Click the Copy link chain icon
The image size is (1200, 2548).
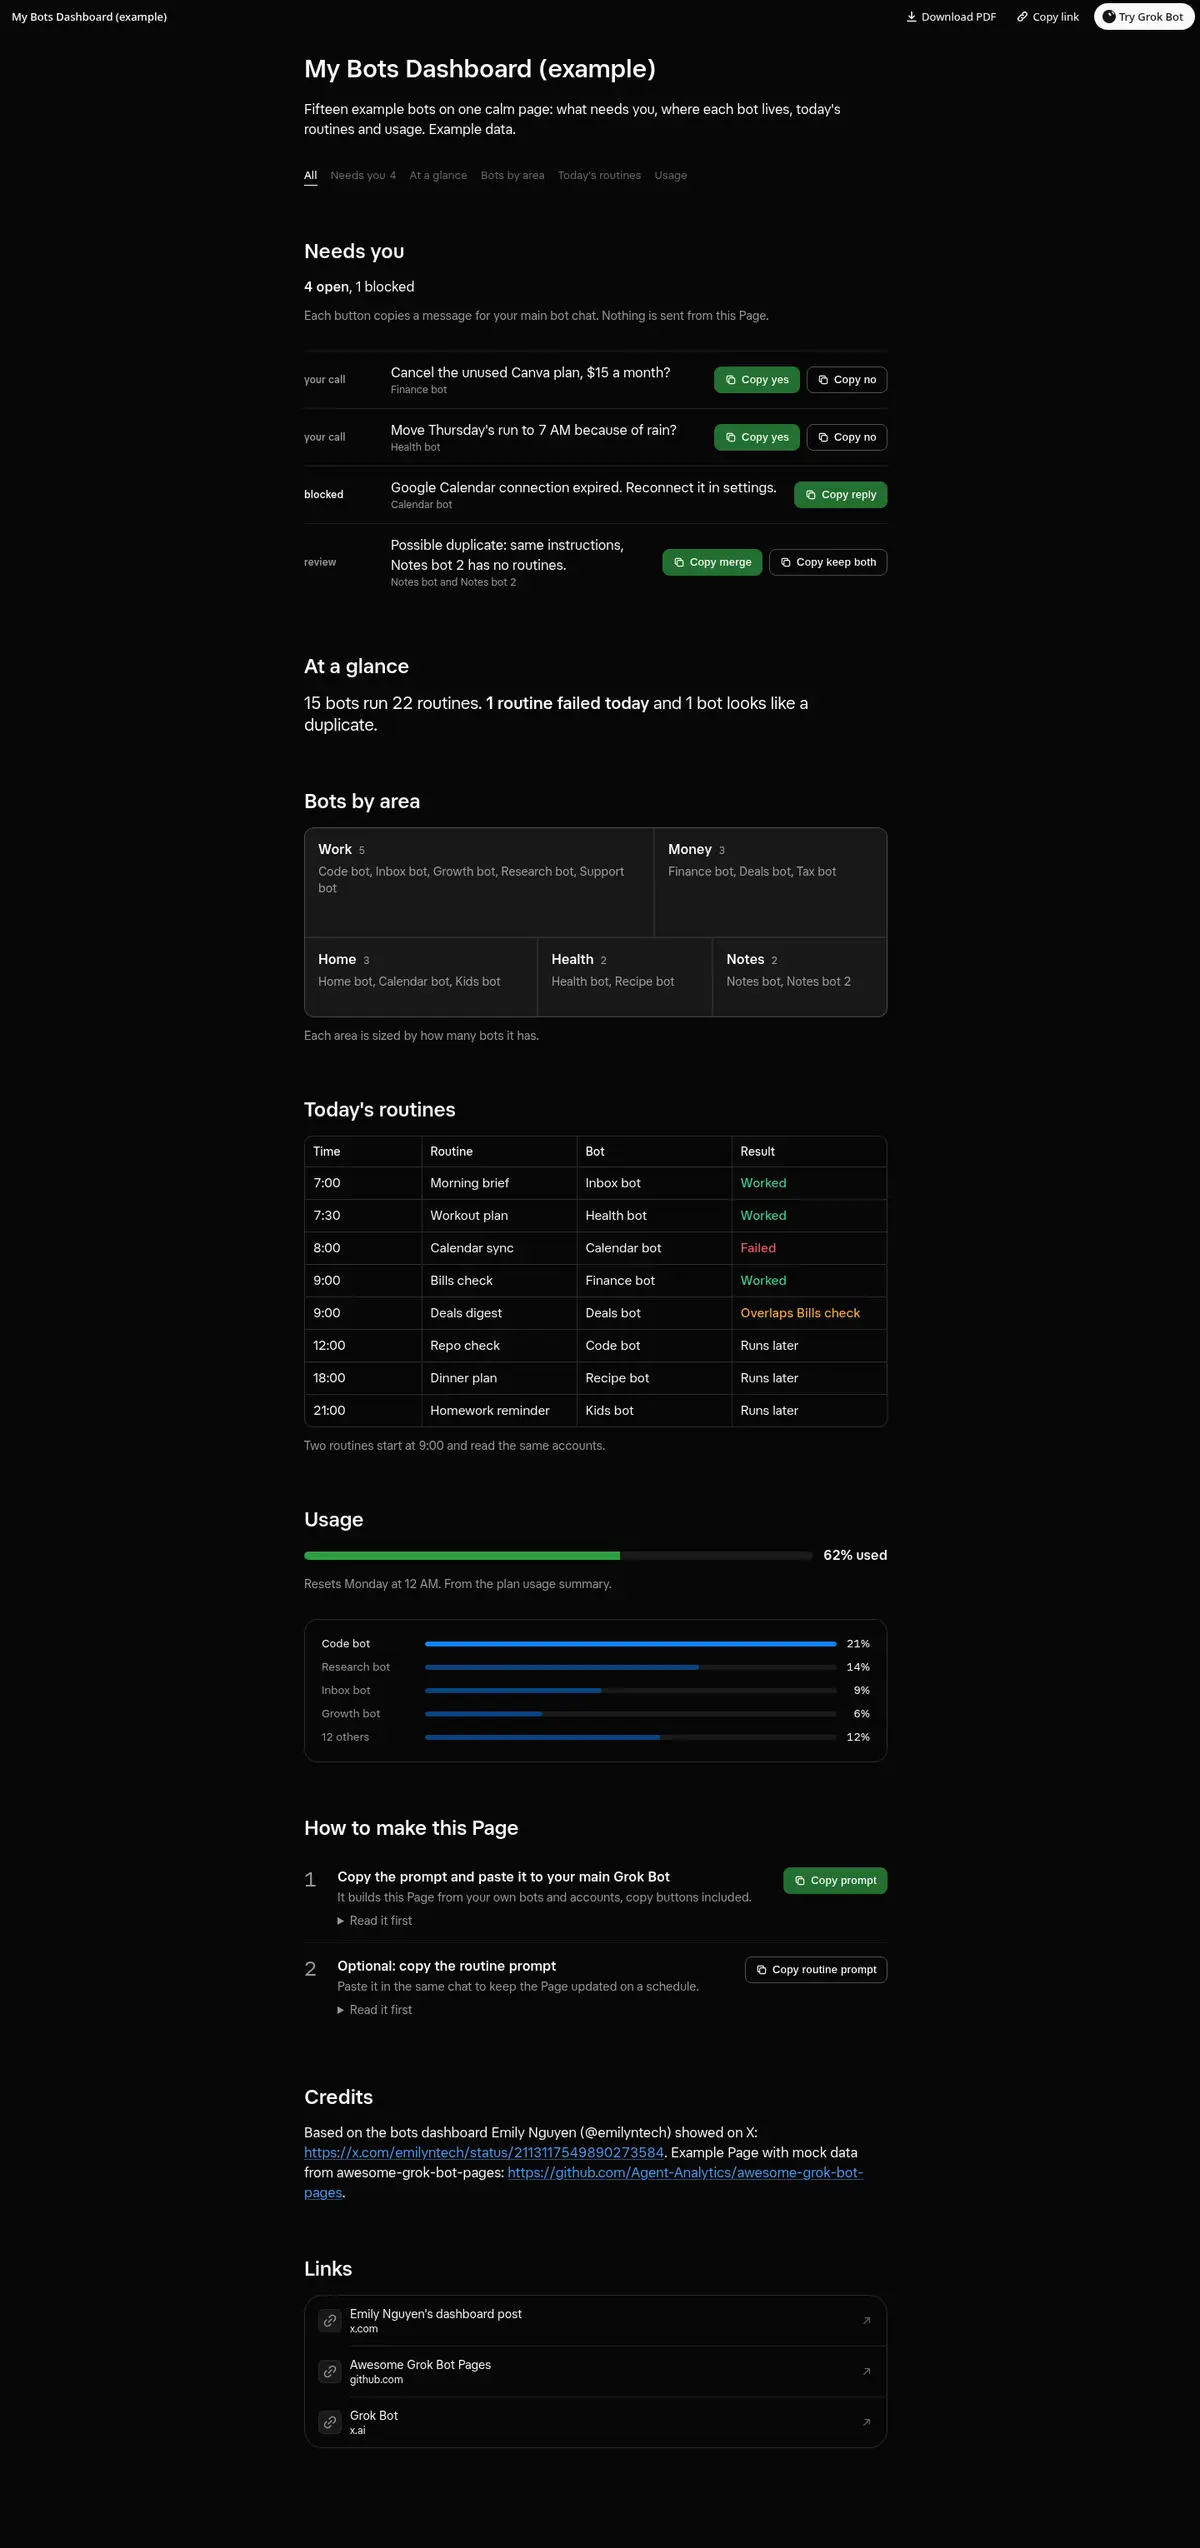coord(1022,17)
